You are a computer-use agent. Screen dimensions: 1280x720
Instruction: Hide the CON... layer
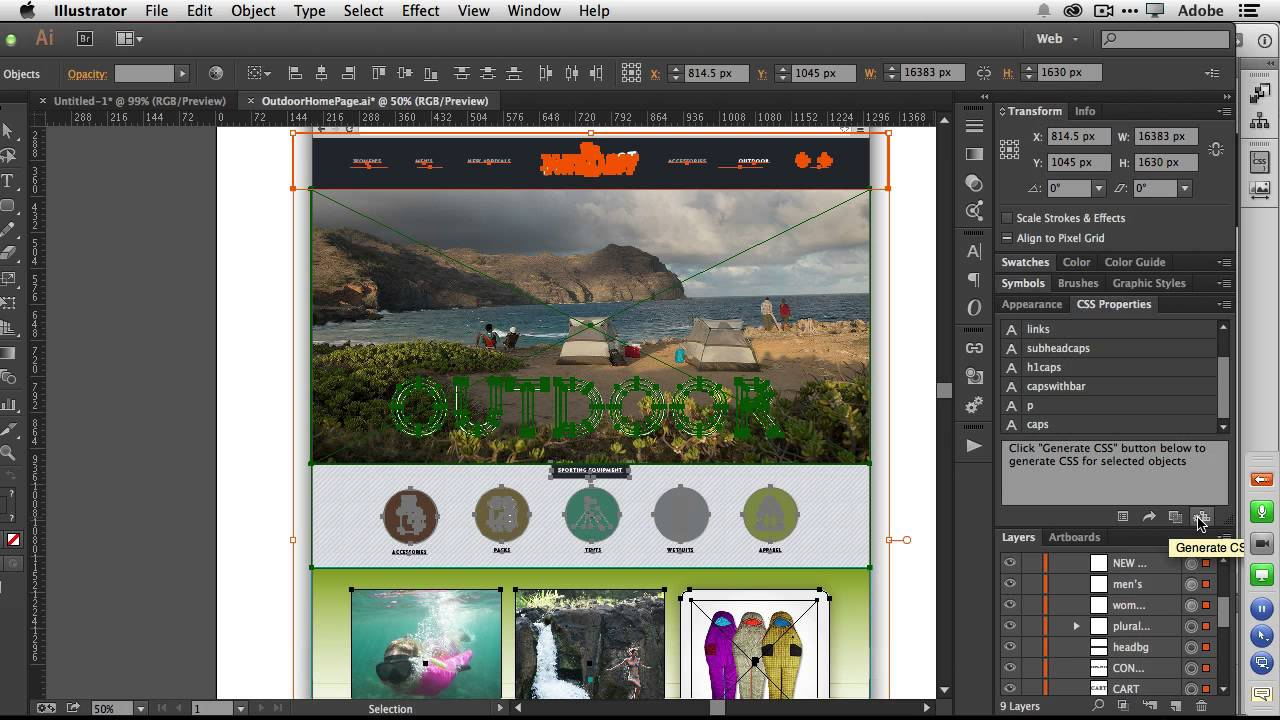coord(1010,668)
